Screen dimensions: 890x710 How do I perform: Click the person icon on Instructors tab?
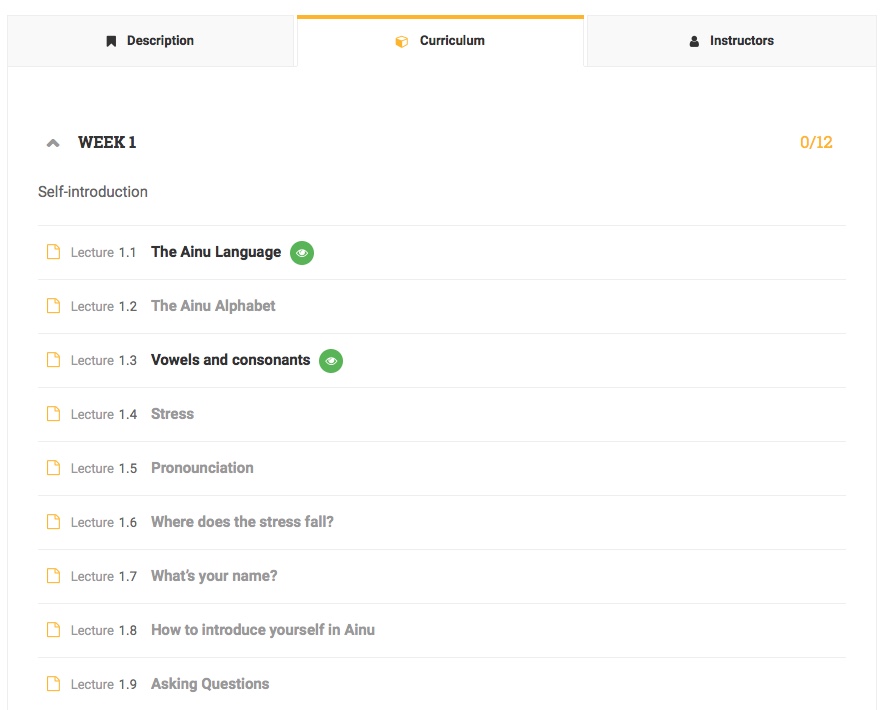[694, 41]
